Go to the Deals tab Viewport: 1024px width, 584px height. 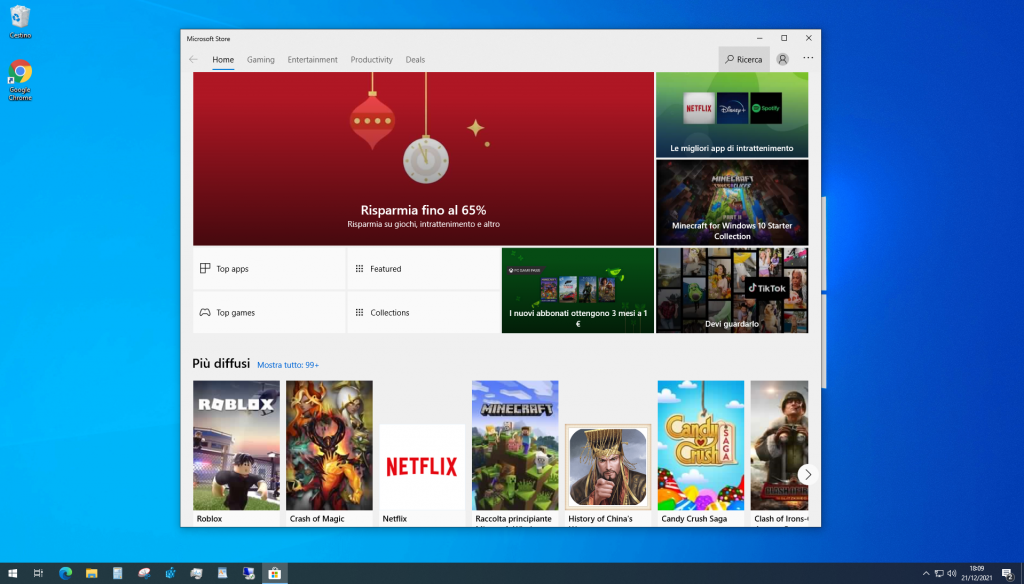415,59
